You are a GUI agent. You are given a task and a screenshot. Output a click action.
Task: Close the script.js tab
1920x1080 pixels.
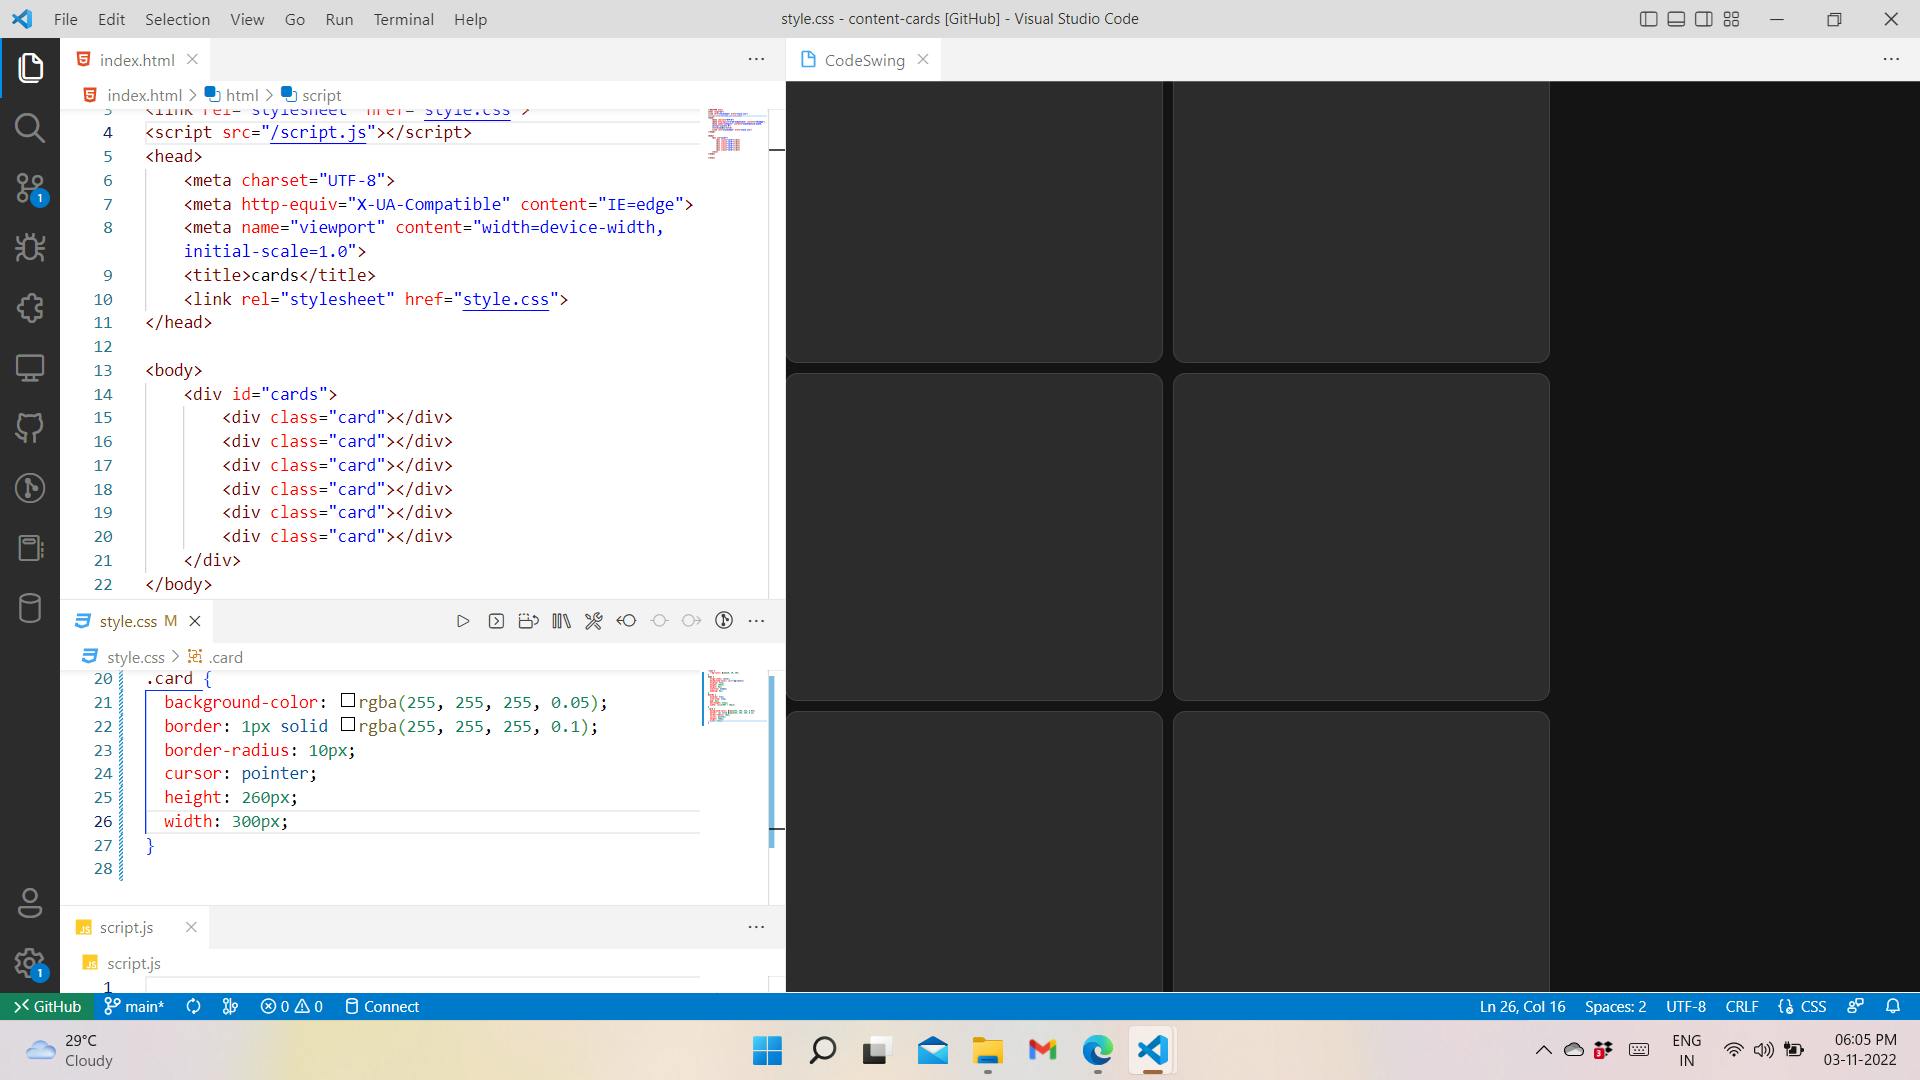pos(191,927)
